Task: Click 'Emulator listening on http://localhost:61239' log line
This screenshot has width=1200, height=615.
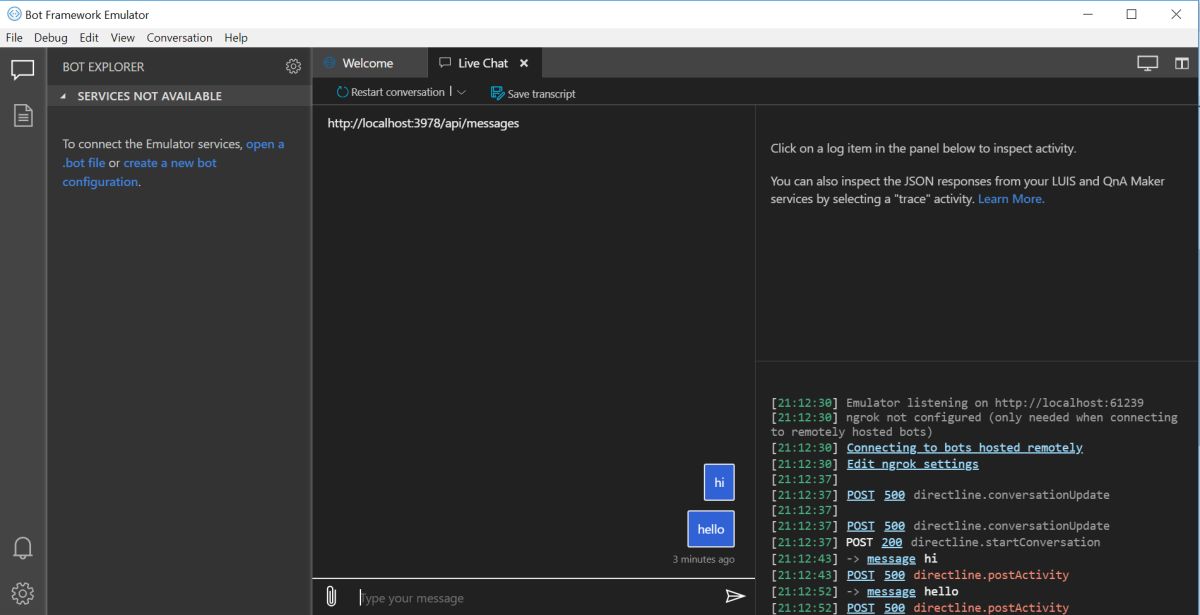Action: (995, 402)
